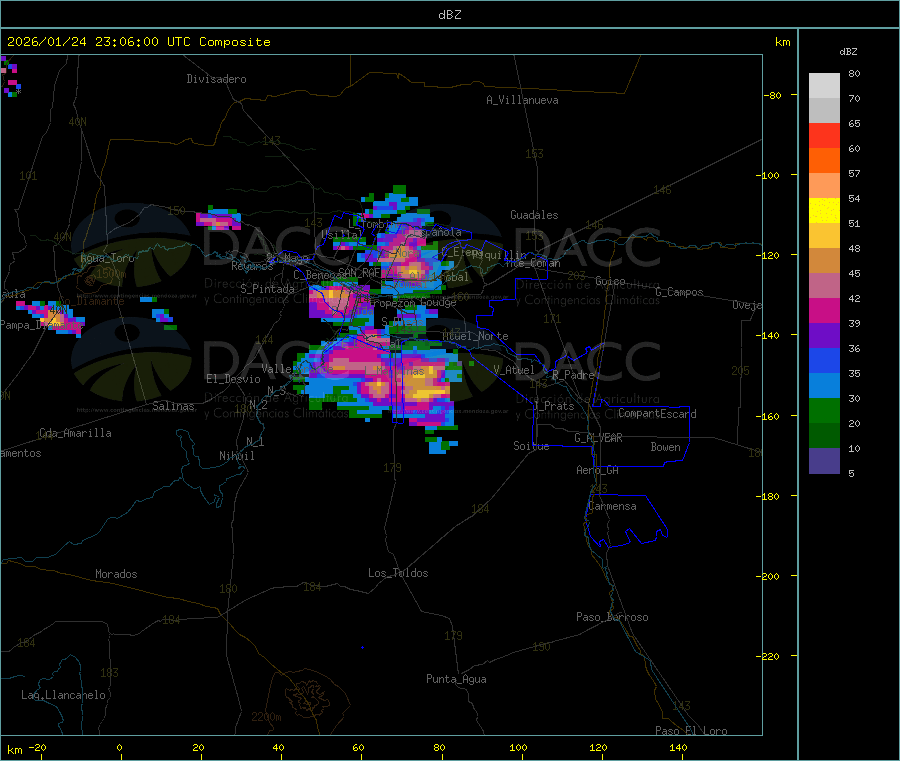Click the yellow 51 dBZ legend swatch
Image resolution: width=900 pixels, height=761 pixels.
[824, 211]
